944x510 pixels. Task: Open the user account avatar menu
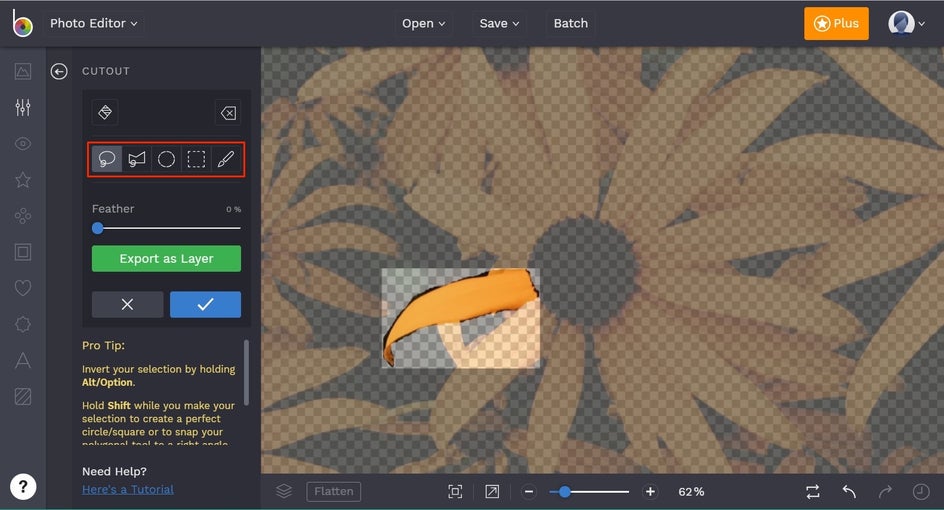pos(906,23)
